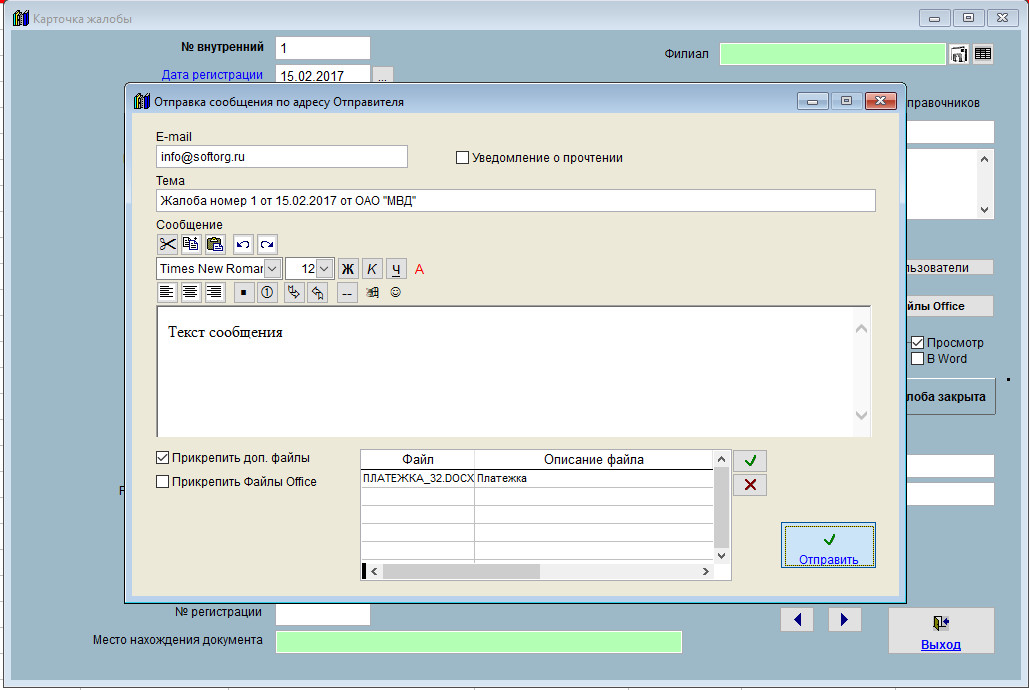The width and height of the screenshot is (1029, 690).
Task: Expand the font size 12 dropdown
Action: pyautogui.click(x=325, y=269)
